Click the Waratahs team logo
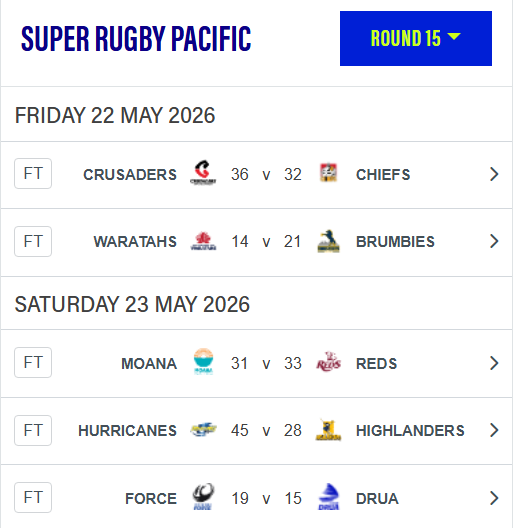The height and width of the screenshot is (528, 513). point(203,241)
